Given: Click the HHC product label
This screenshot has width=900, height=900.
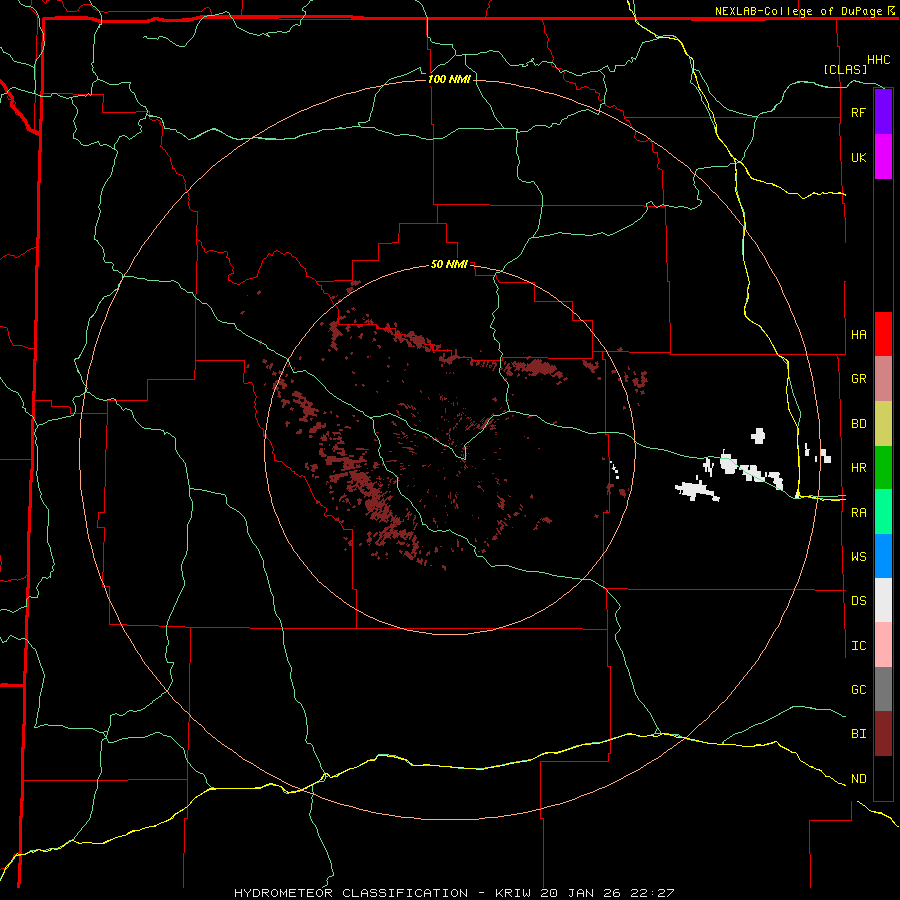Looking at the screenshot, I should (878, 60).
